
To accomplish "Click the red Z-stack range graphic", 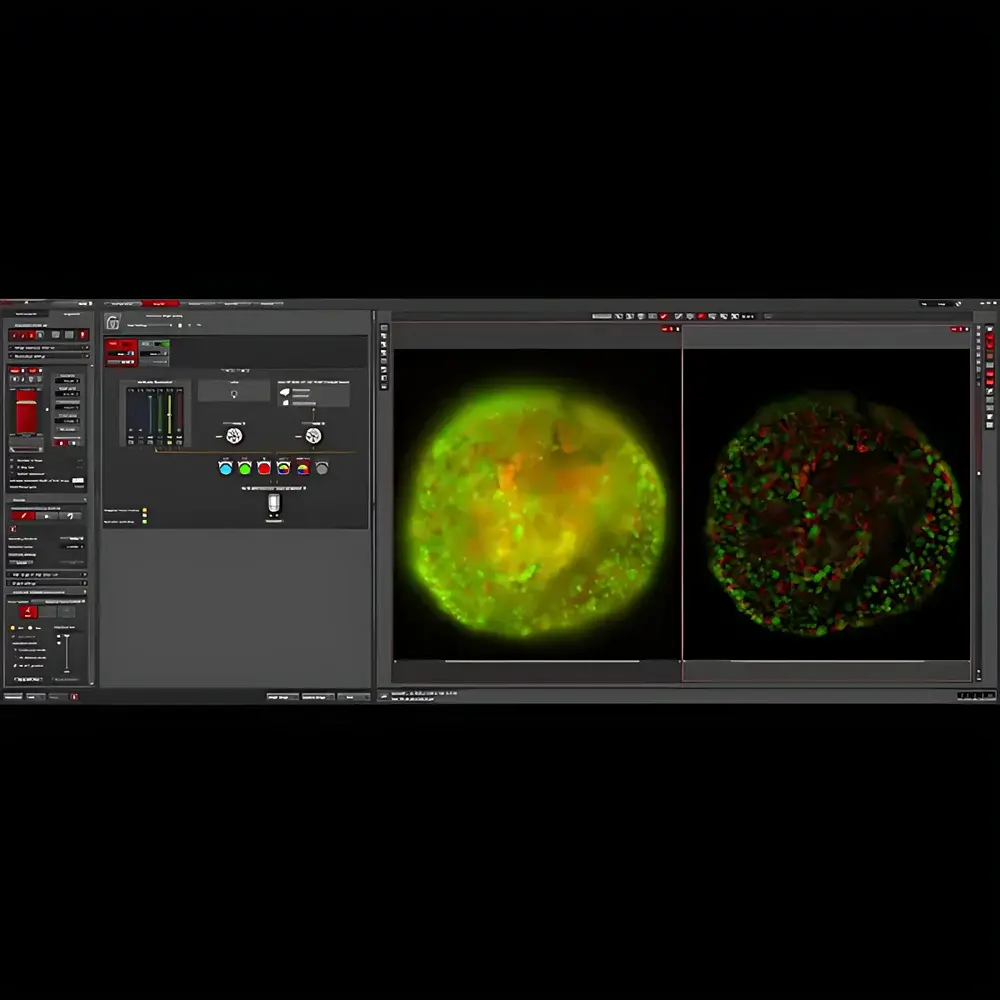I will (x=26, y=412).
